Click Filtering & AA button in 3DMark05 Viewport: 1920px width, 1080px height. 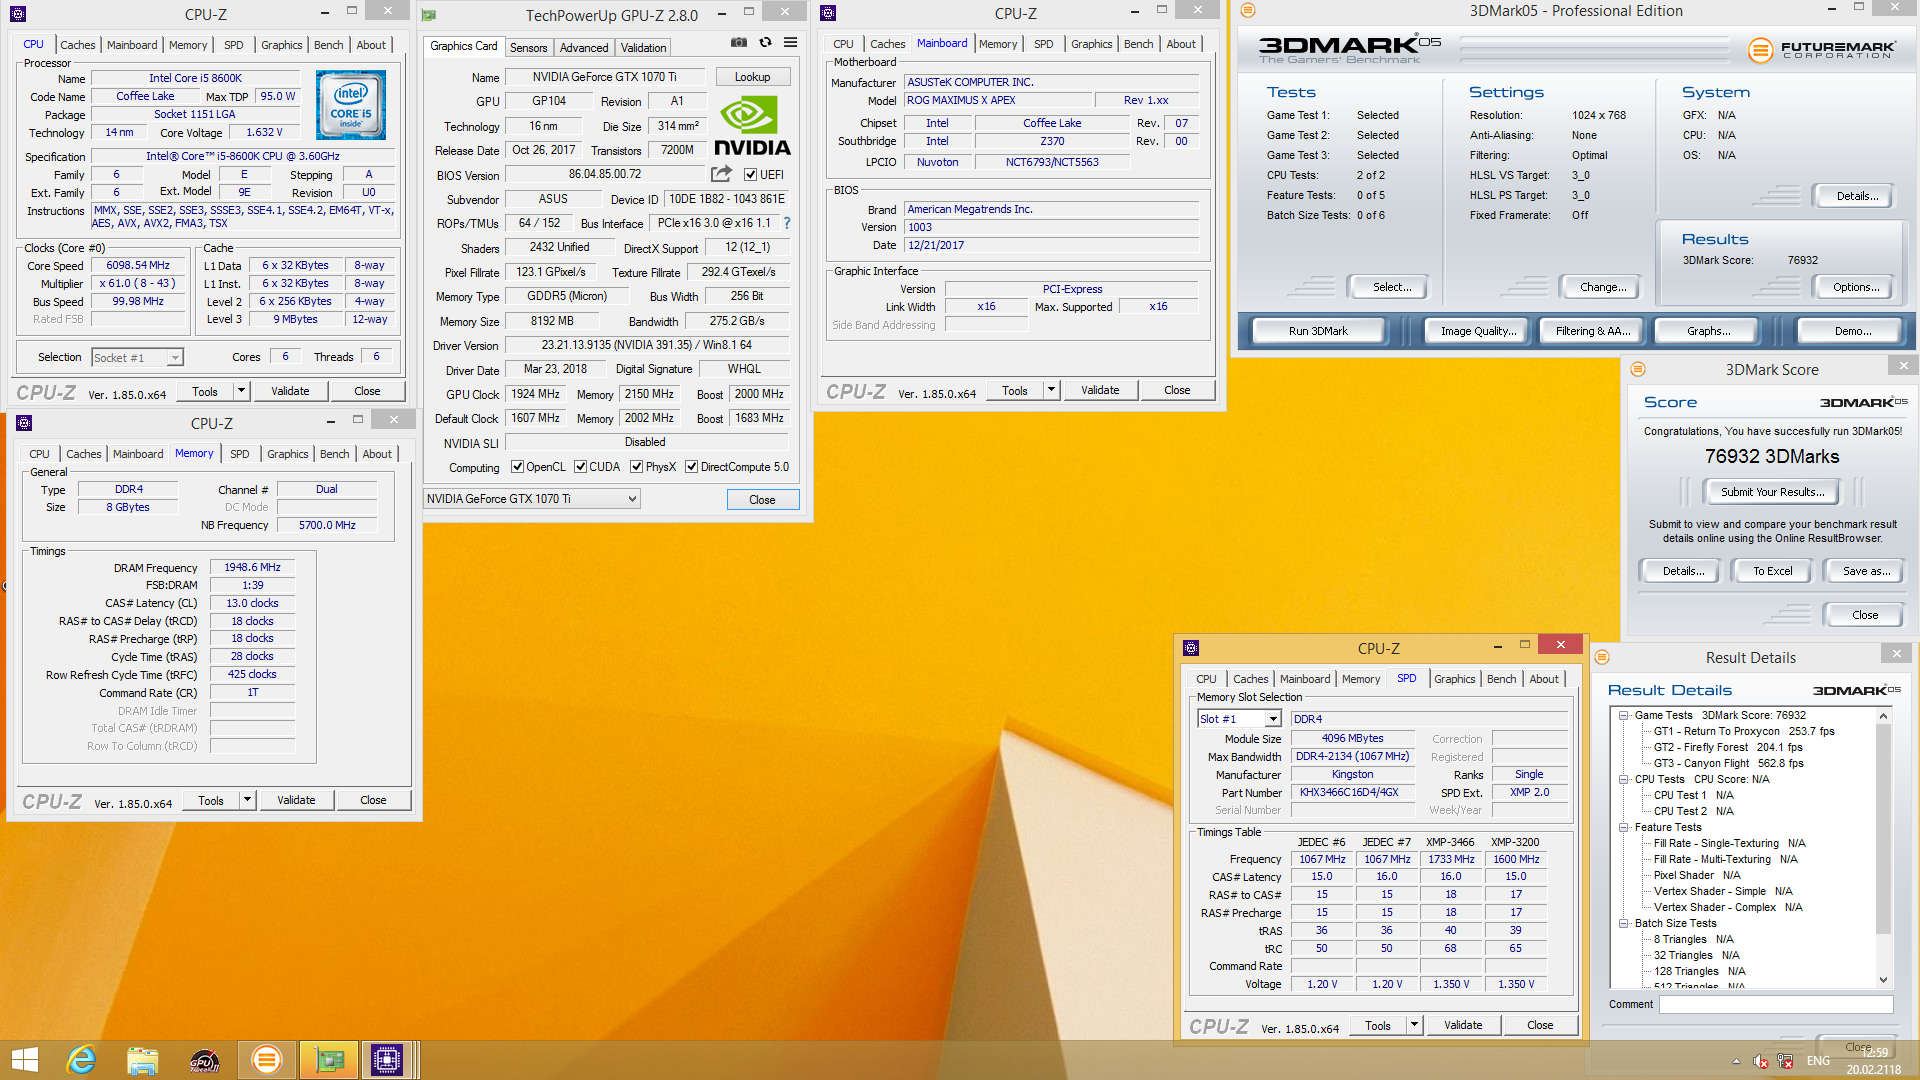[x=1592, y=331]
